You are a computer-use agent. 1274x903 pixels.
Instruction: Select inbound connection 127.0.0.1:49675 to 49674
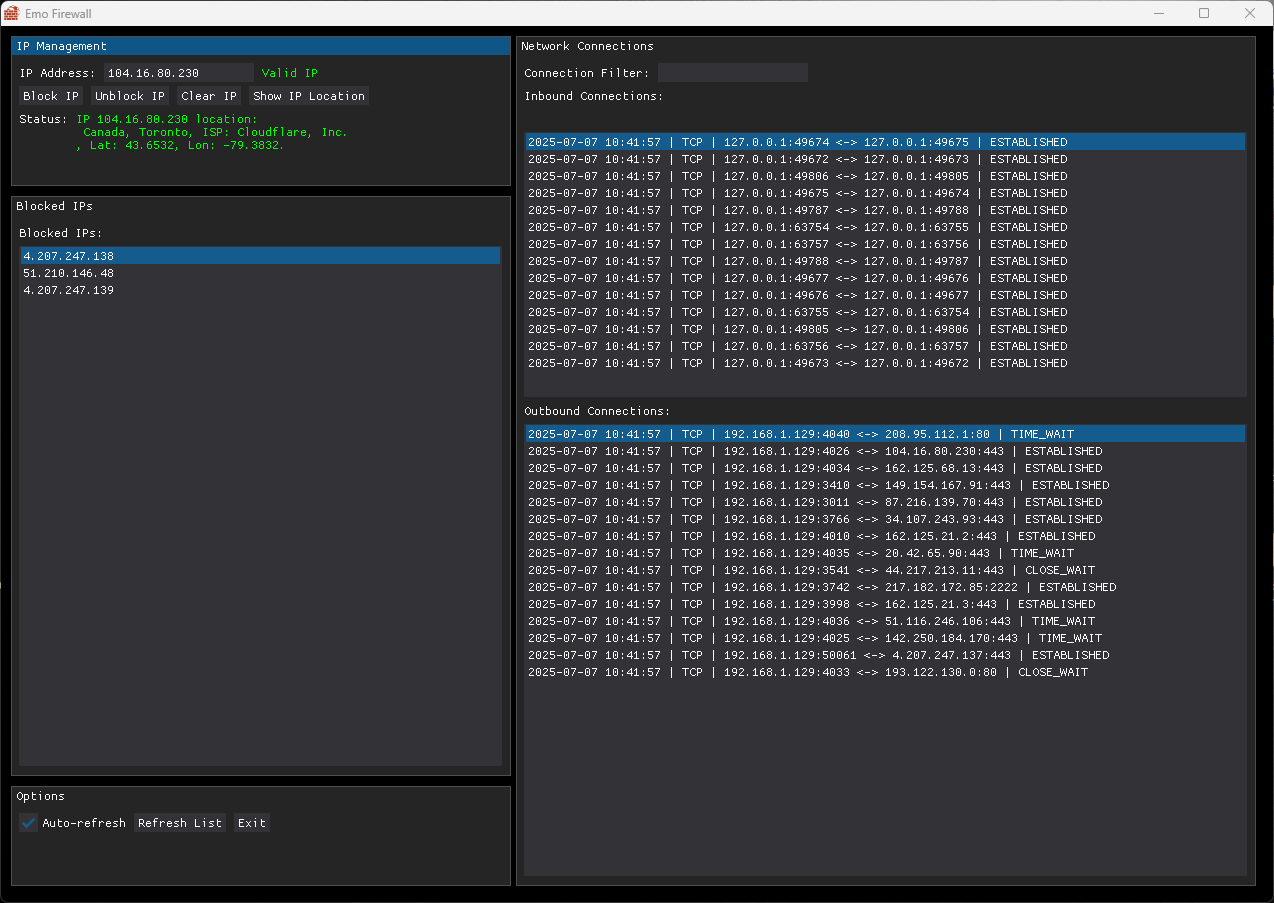885,193
